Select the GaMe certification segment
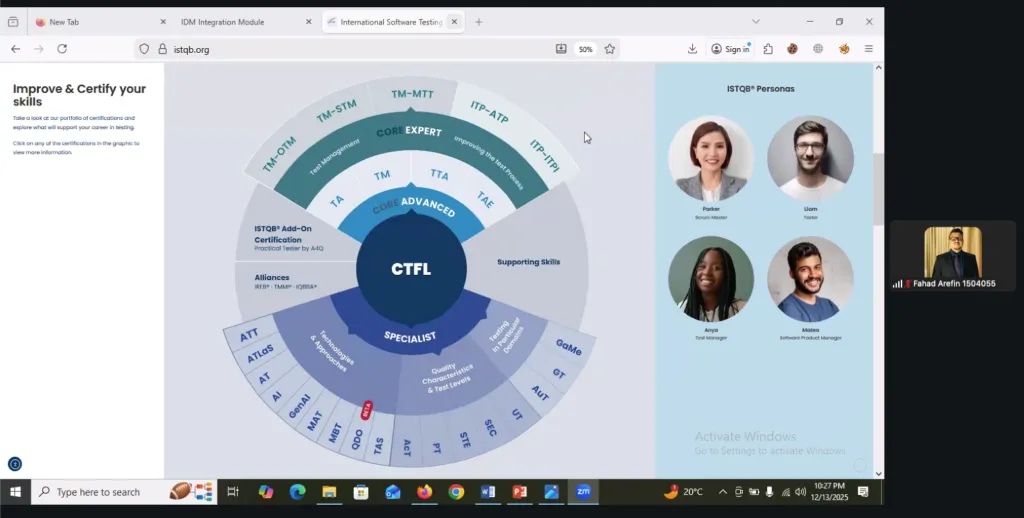Screen dimensions: 1024x518 (x=568, y=347)
